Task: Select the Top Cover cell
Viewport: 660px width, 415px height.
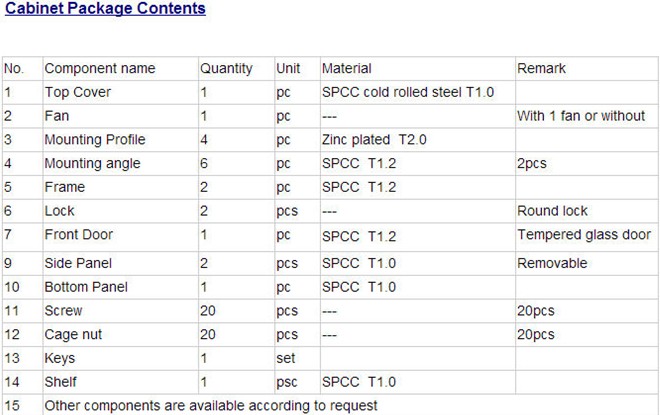Action: click(78, 92)
